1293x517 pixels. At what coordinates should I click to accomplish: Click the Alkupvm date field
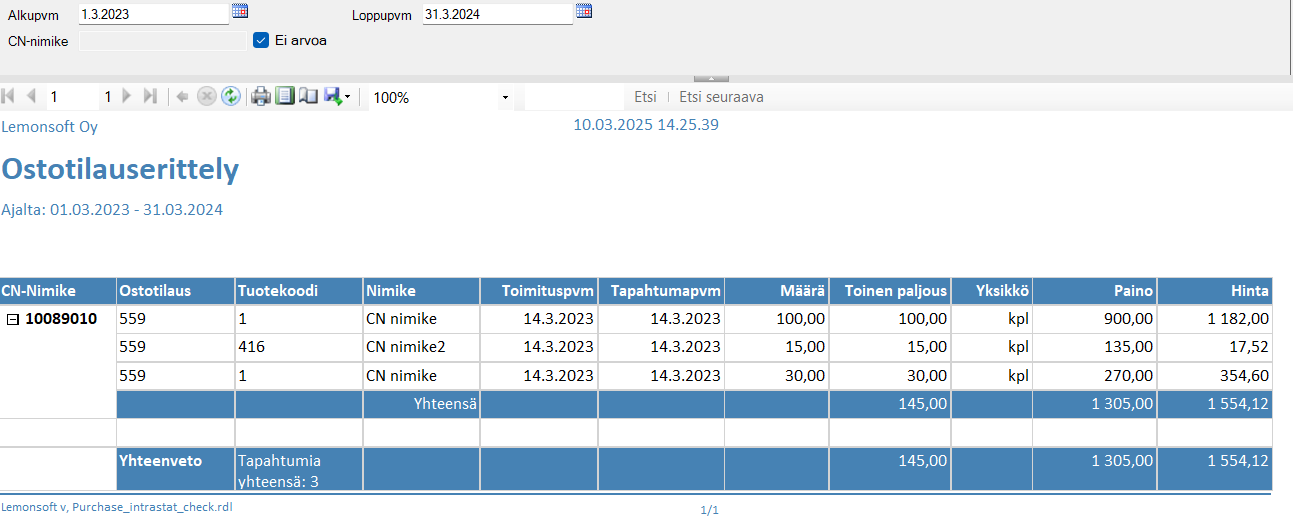(x=153, y=14)
